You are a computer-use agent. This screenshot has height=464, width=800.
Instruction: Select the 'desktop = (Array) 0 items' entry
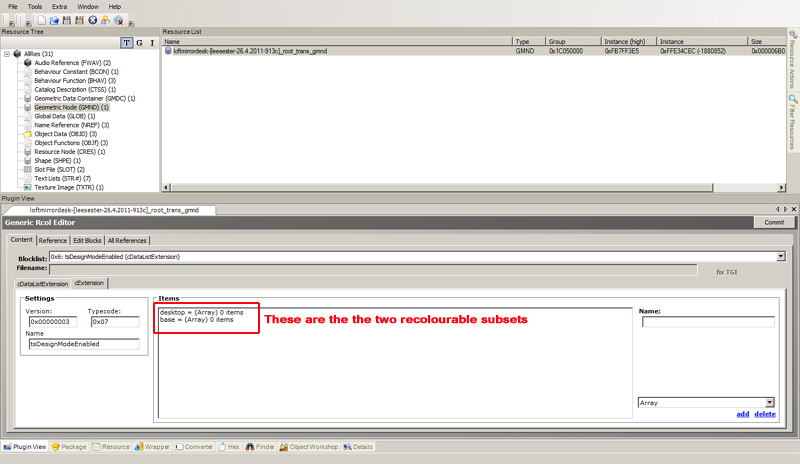pyautogui.click(x=201, y=312)
